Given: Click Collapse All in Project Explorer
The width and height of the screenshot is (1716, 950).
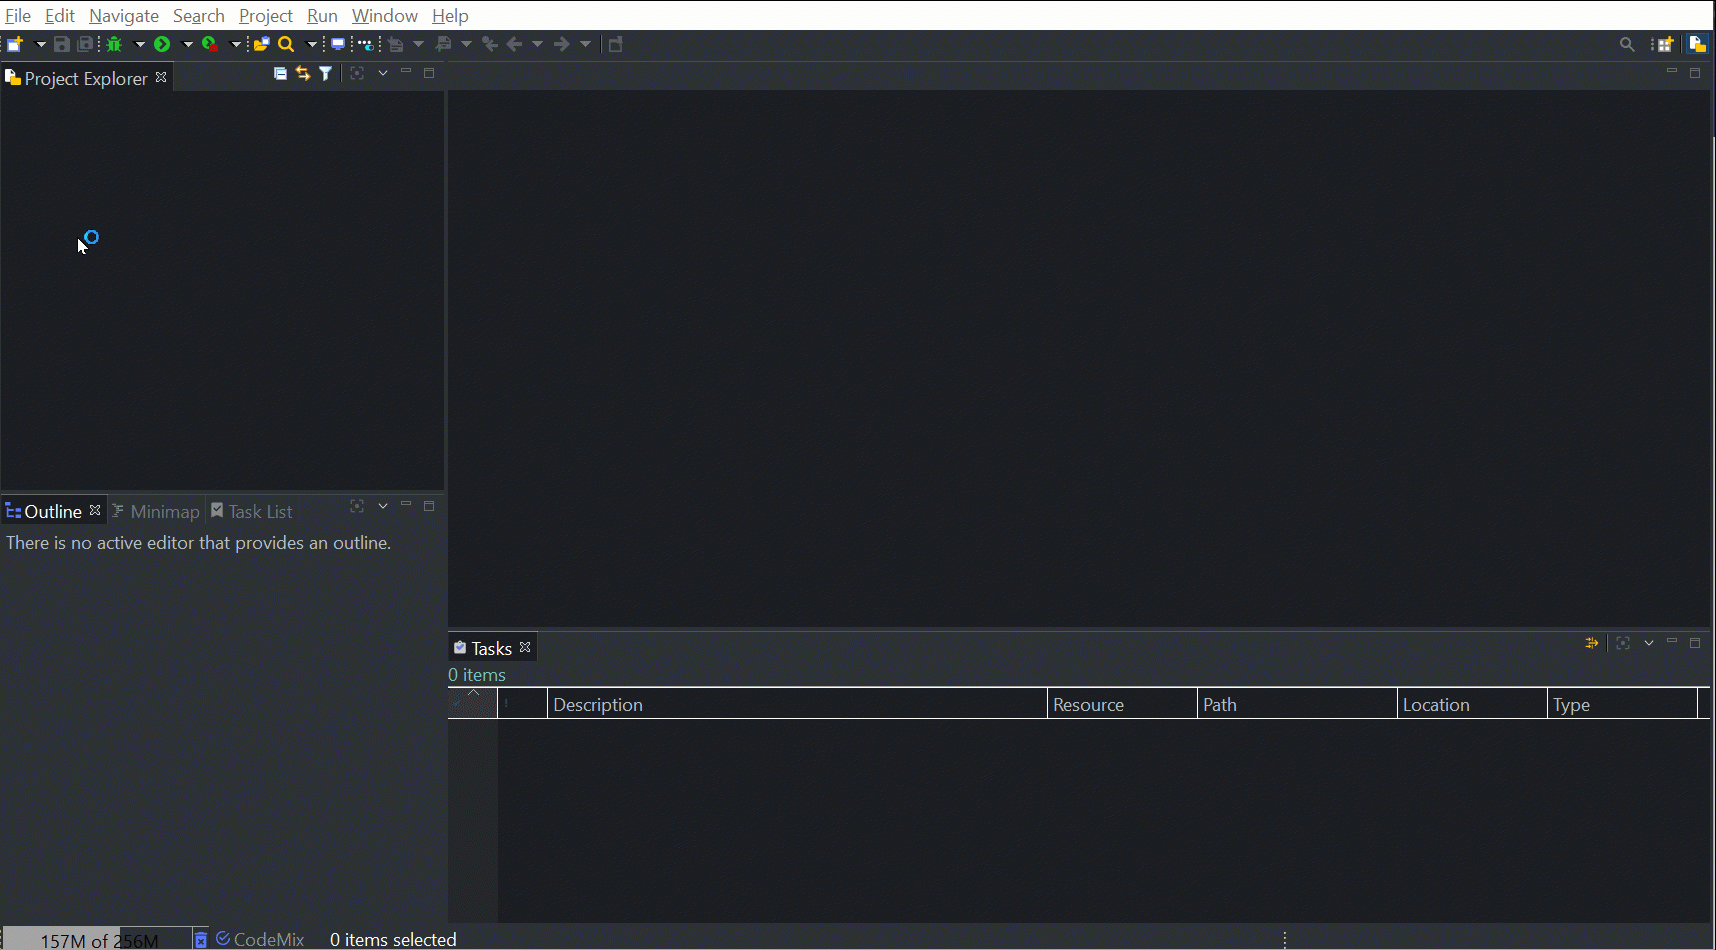Looking at the screenshot, I should tap(280, 73).
